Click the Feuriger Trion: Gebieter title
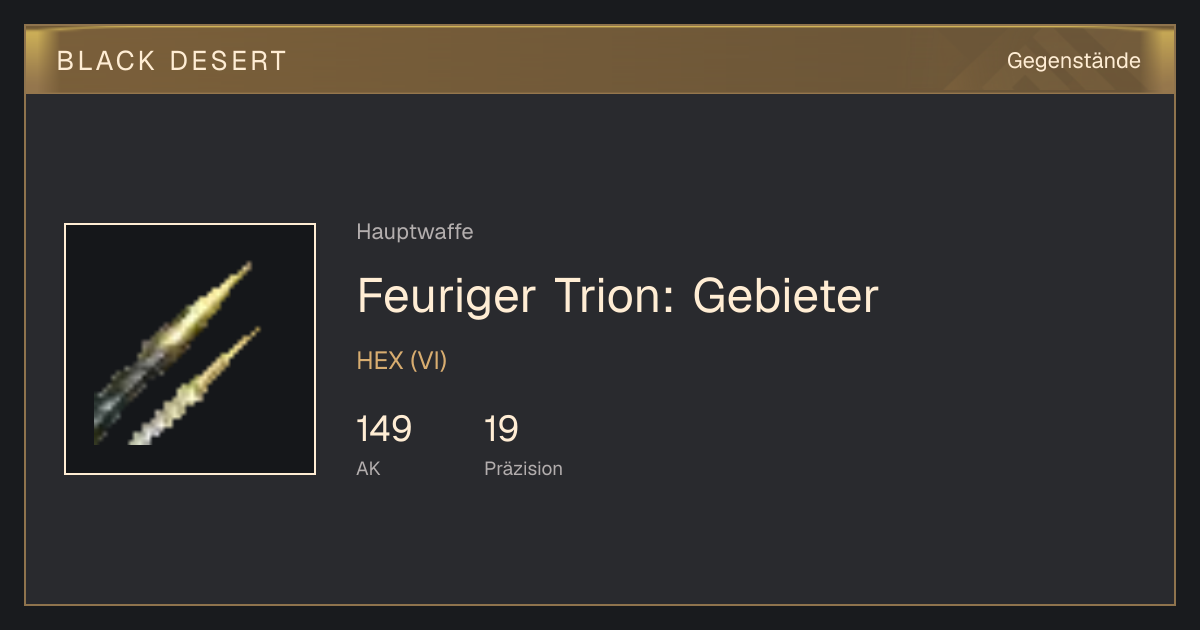The image size is (1200, 630). 617,296
